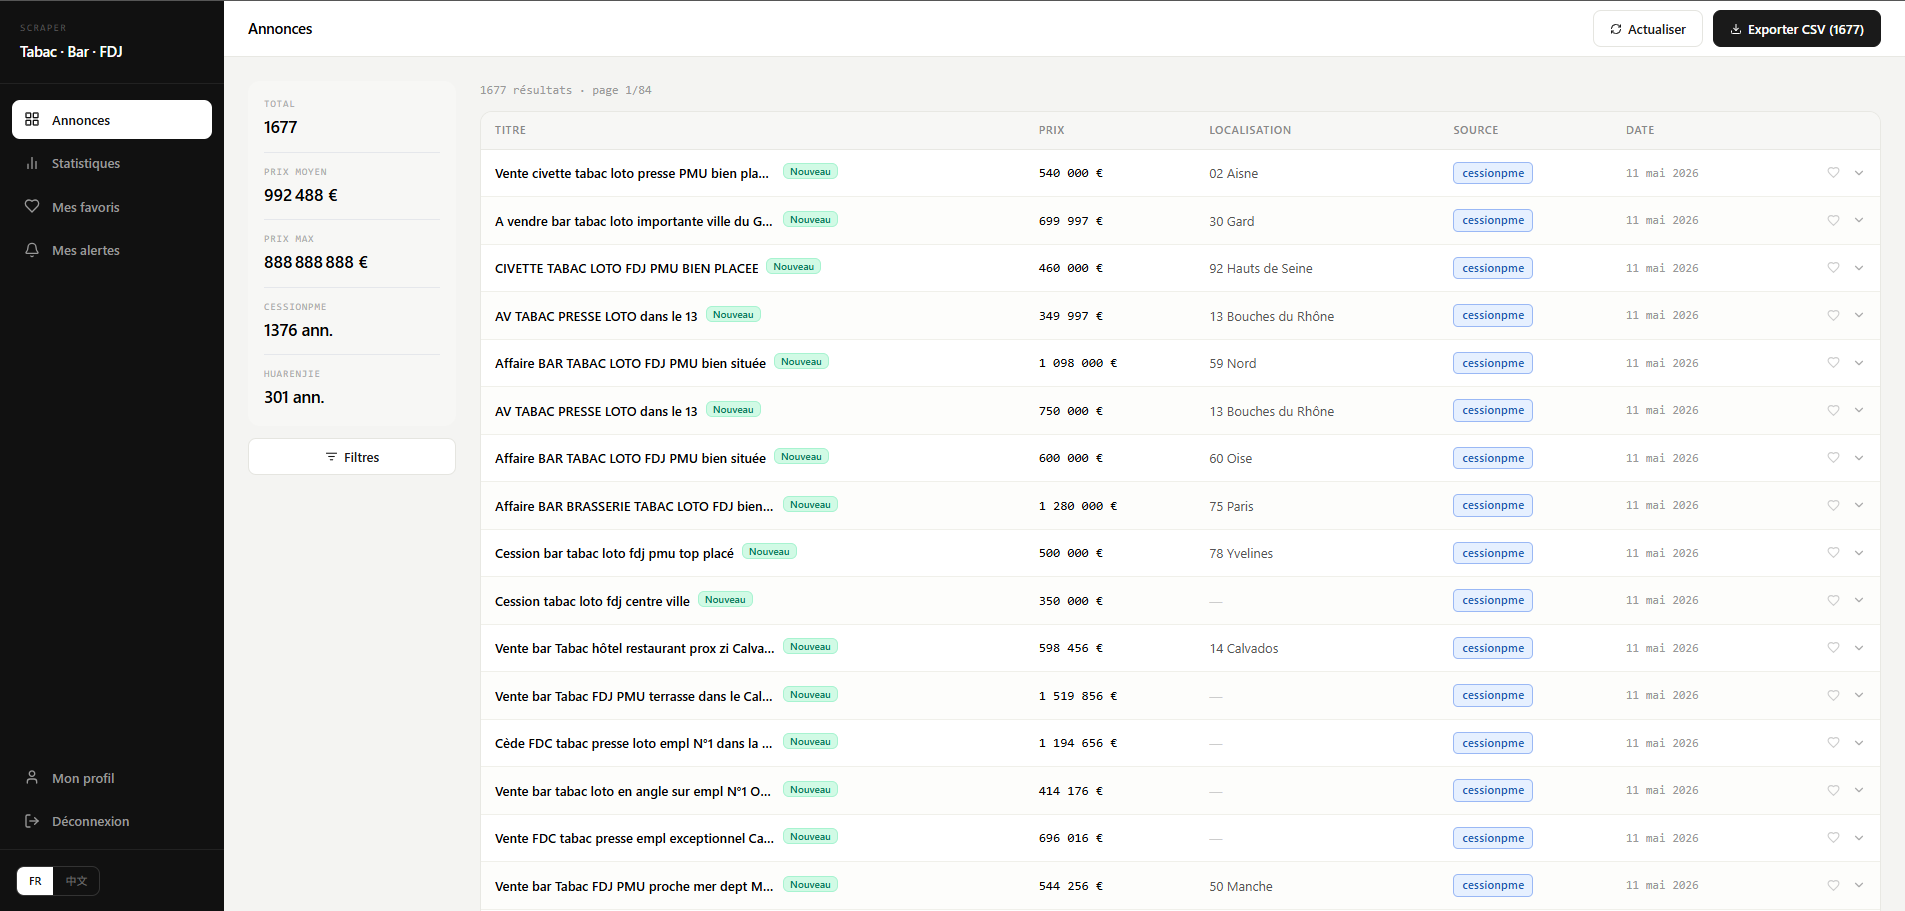
Task: Select title 'A vendre bar tabac loto importante ville'
Action: (x=634, y=221)
